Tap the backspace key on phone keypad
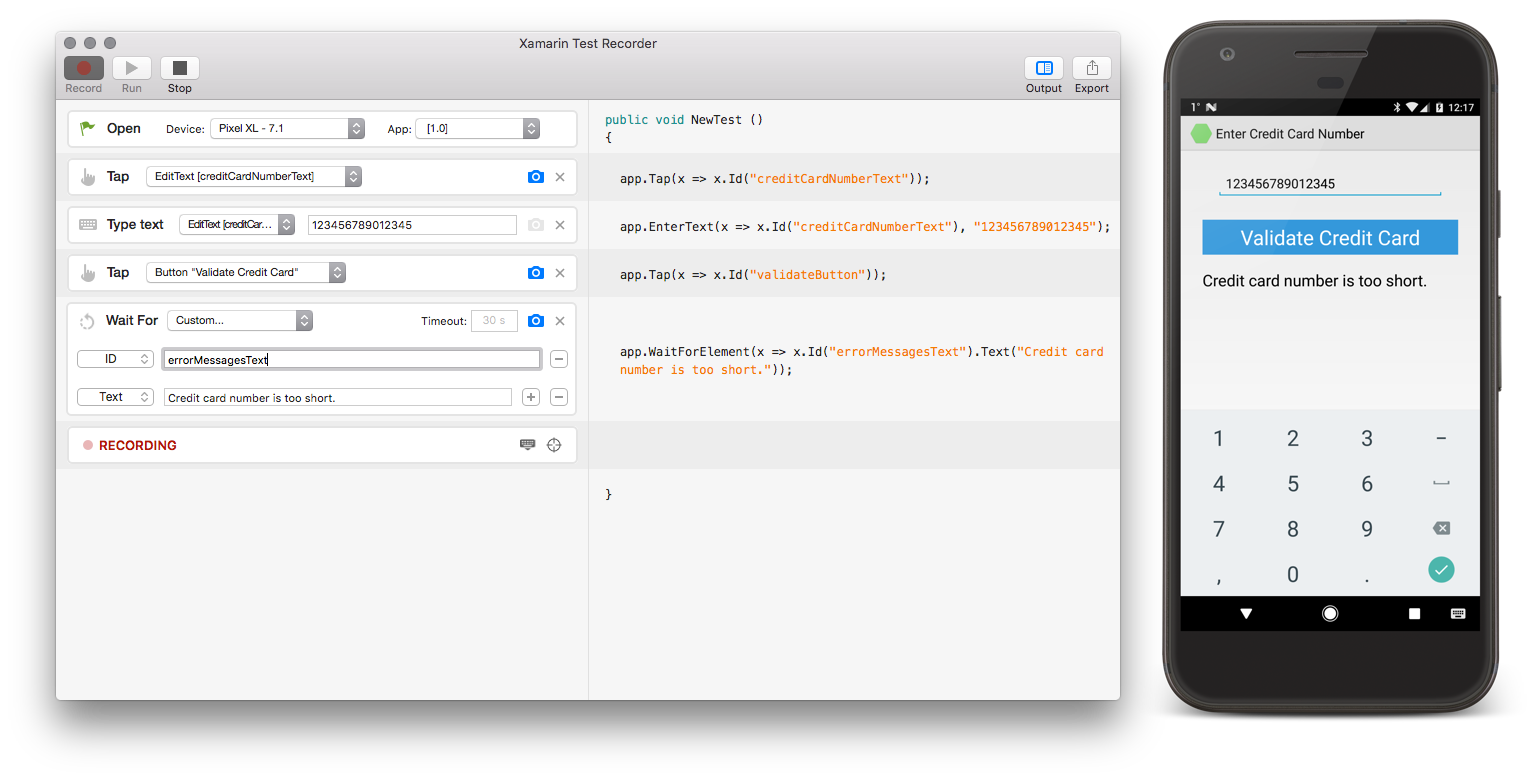Screen dimensions: 1536x780 click(x=1441, y=528)
